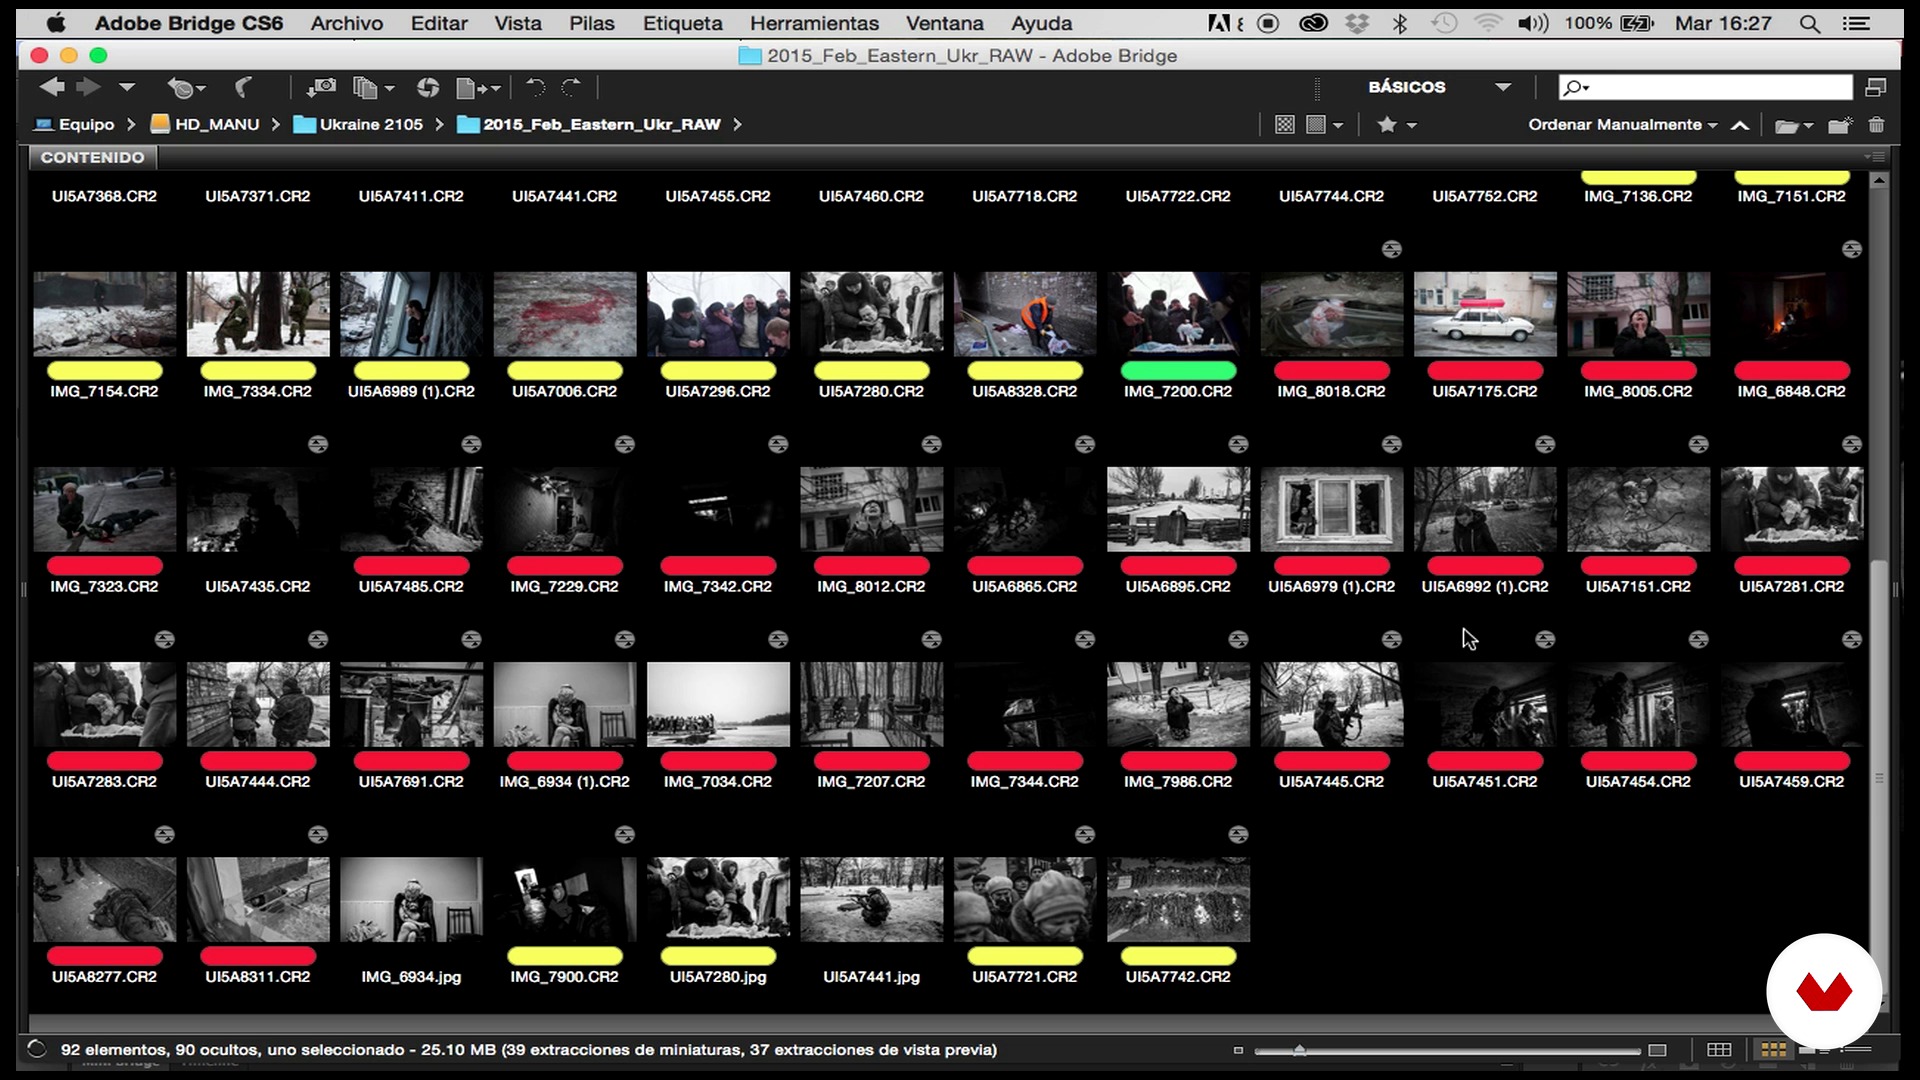1920x1080 pixels.
Task: Click the Bluetooth menu bar icon
Action: pyautogui.click(x=1400, y=23)
